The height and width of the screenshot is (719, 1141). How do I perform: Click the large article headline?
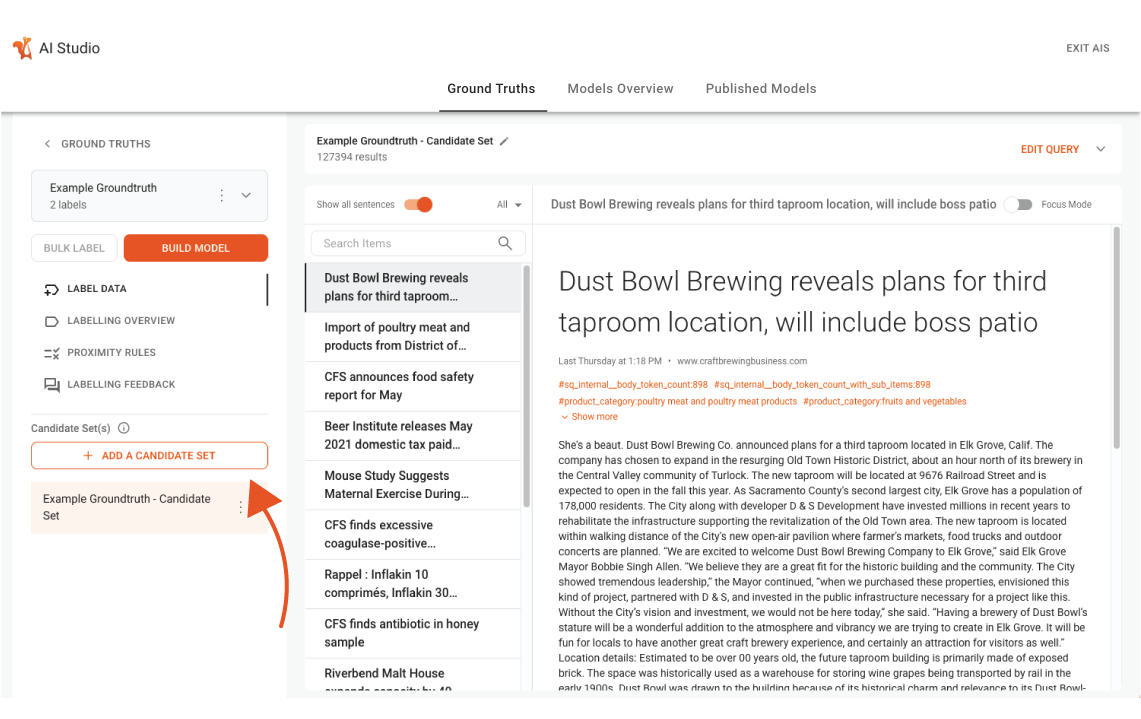[x=802, y=302]
